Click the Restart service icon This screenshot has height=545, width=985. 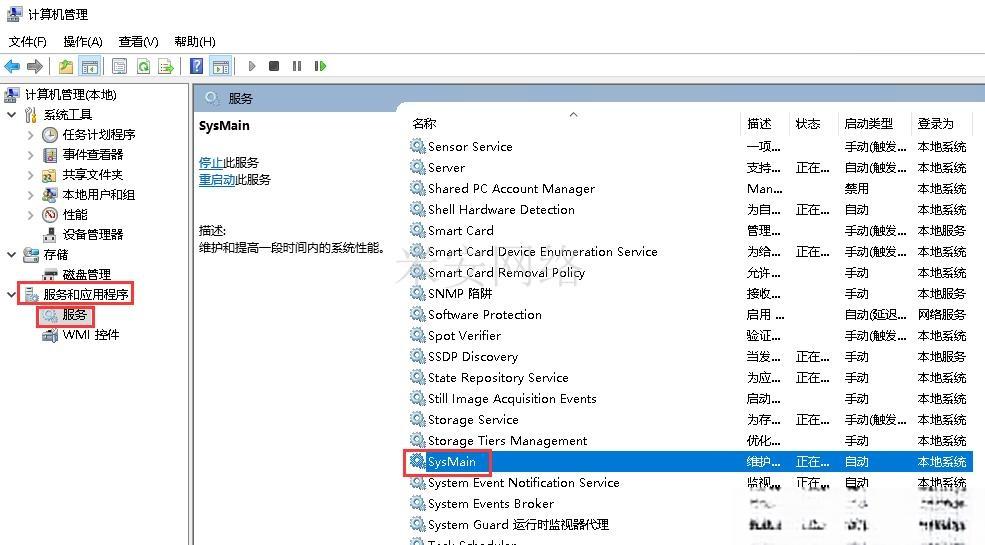320,66
